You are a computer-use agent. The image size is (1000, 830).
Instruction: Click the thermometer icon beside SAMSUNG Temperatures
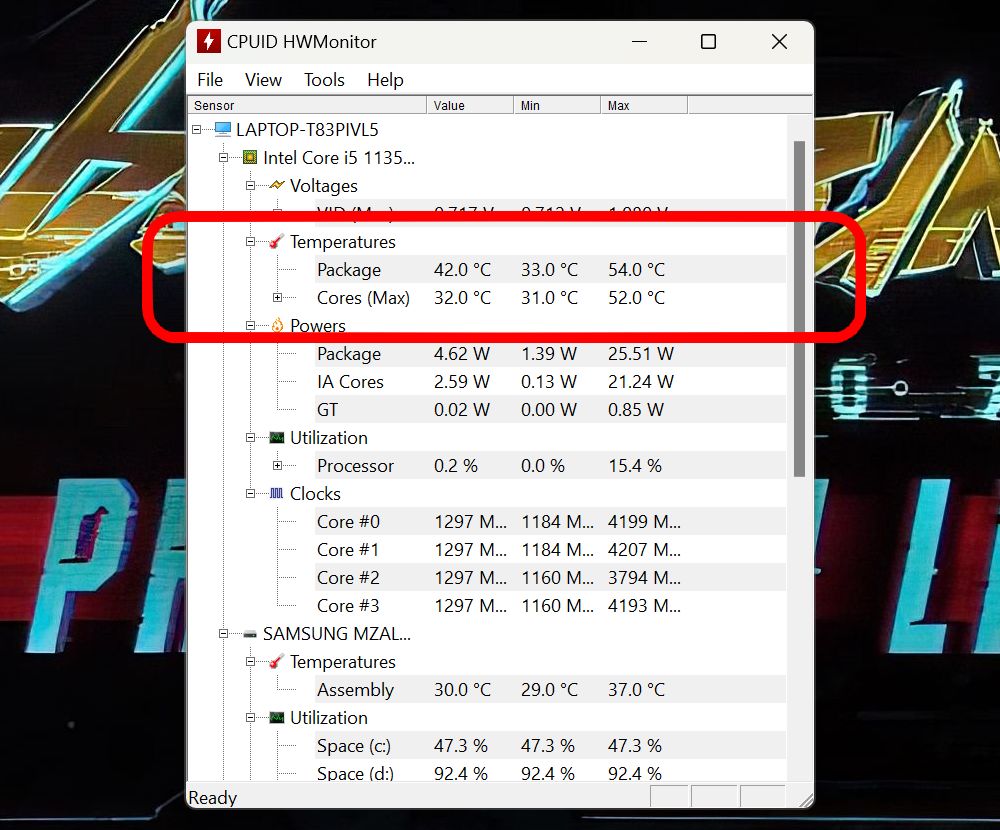pos(277,662)
